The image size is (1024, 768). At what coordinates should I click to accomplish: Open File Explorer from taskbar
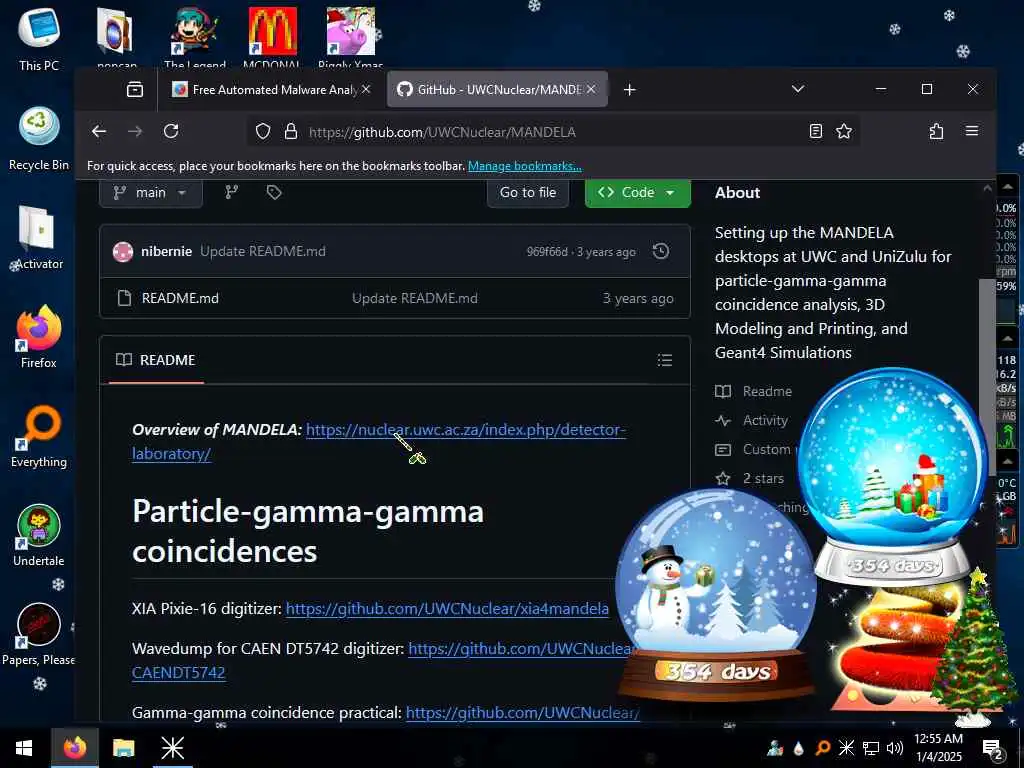point(123,748)
